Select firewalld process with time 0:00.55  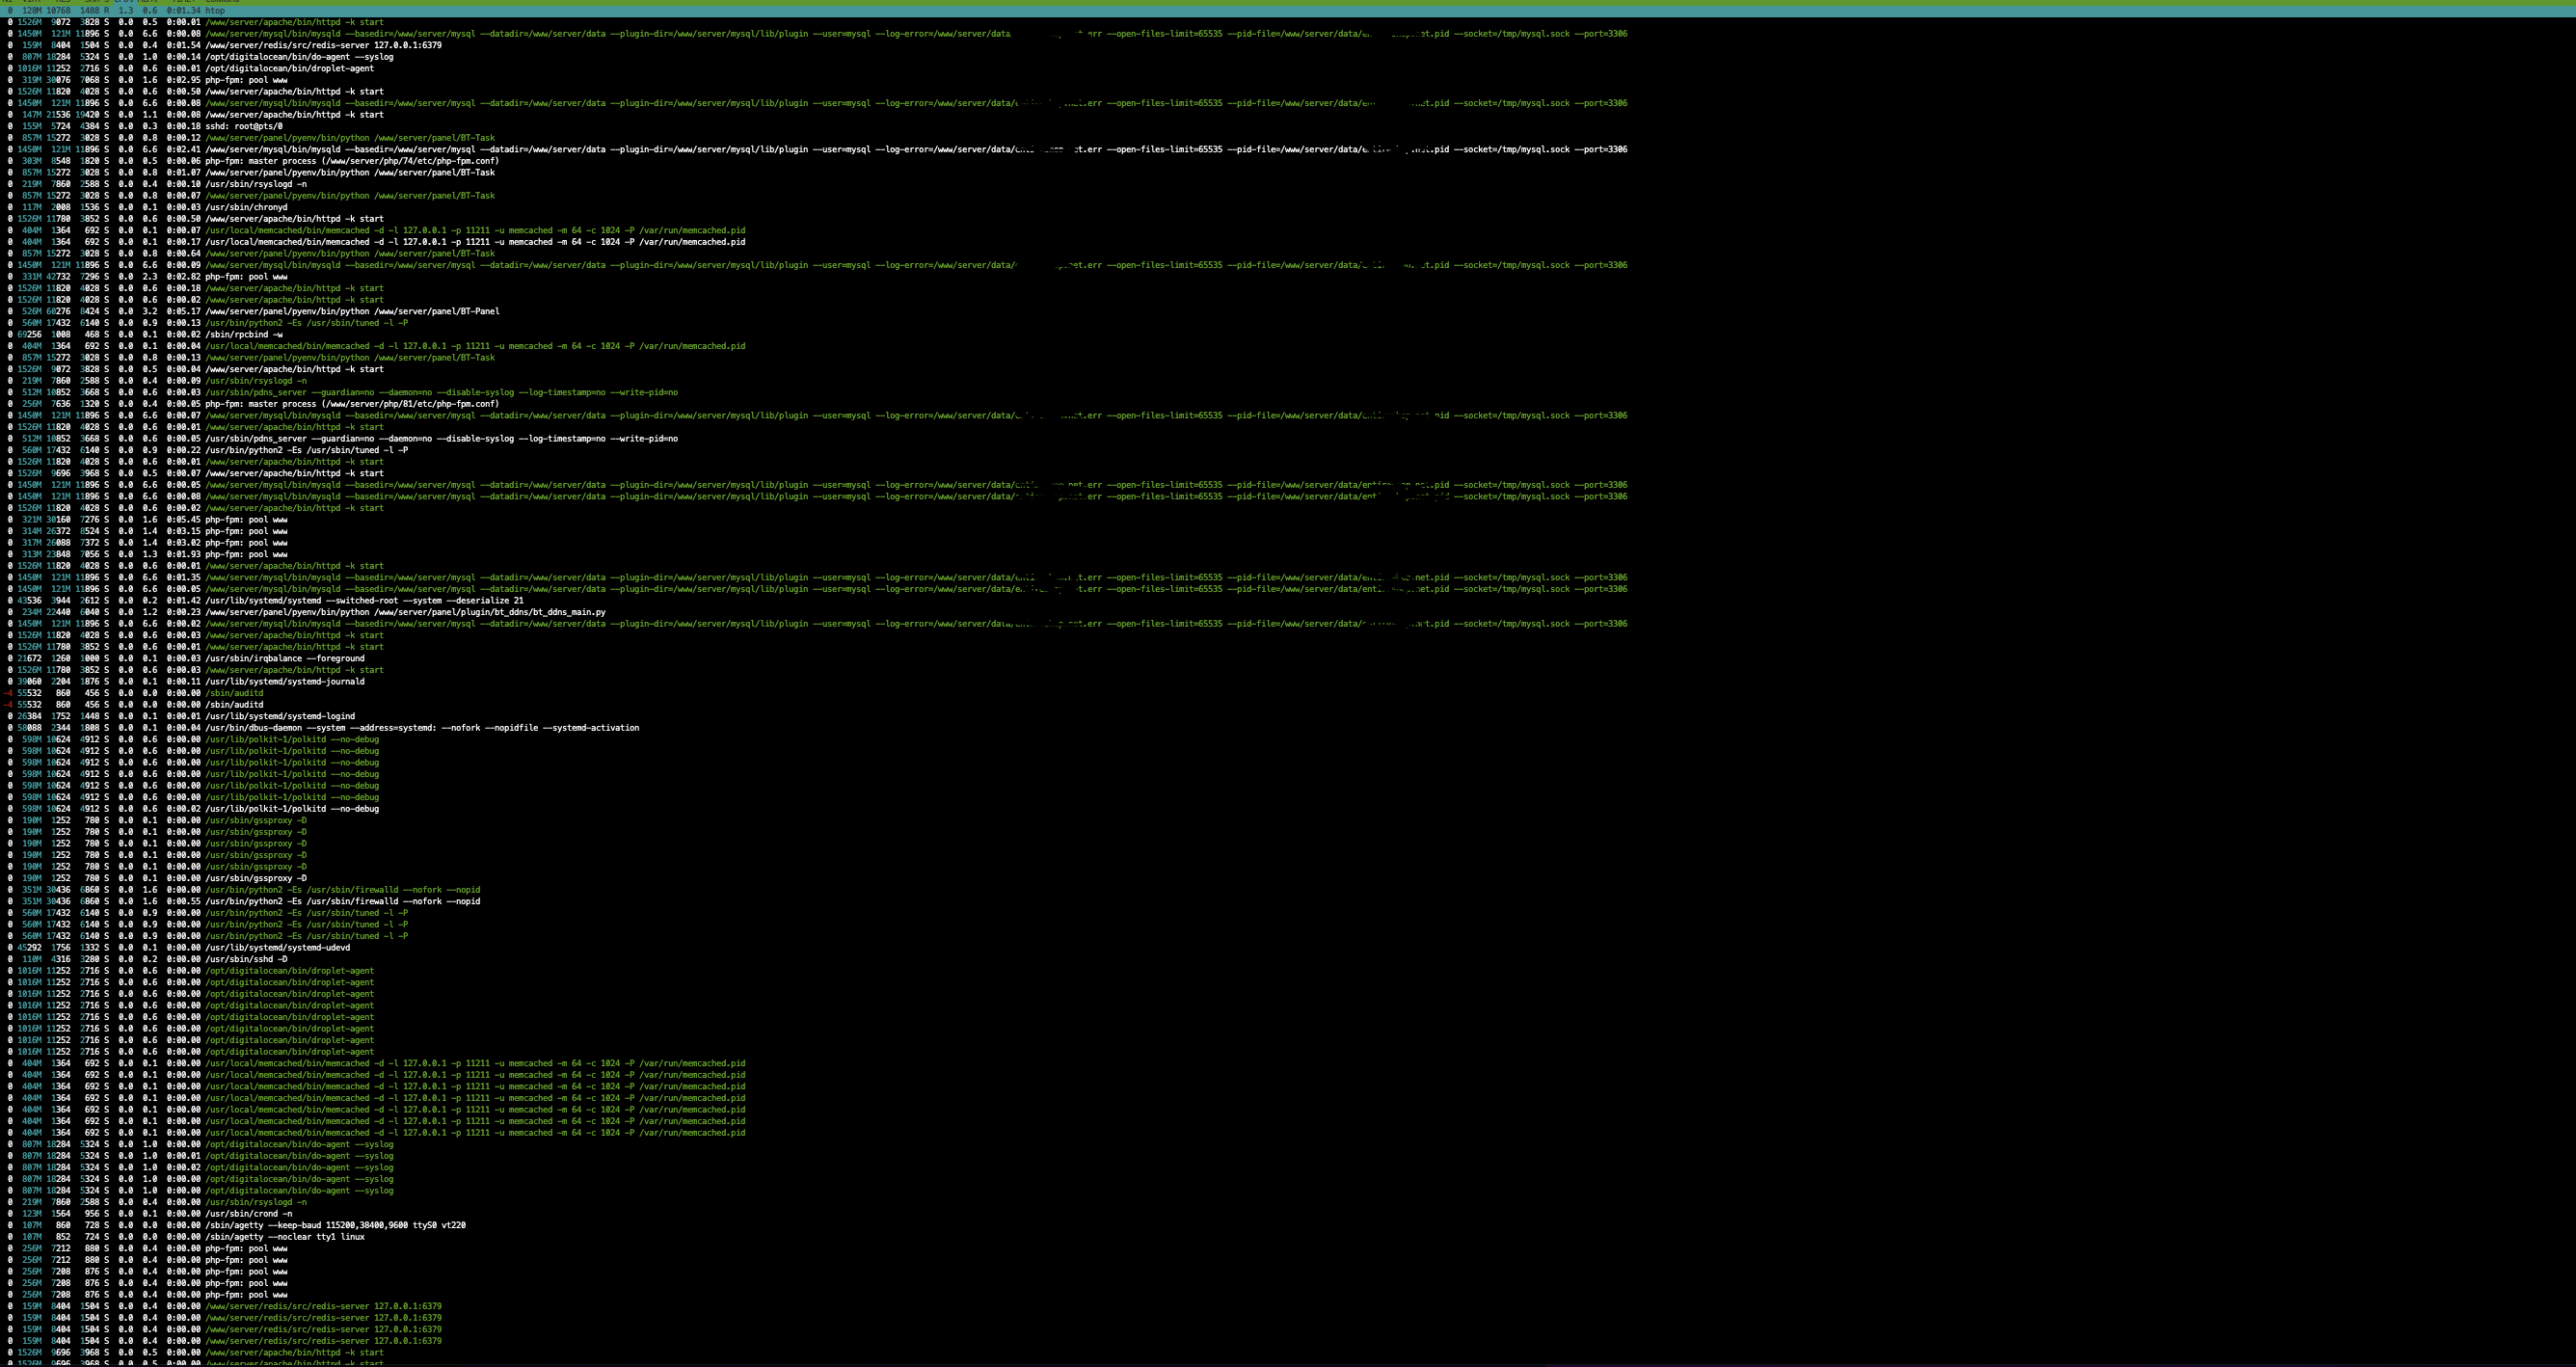pyautogui.click(x=342, y=901)
